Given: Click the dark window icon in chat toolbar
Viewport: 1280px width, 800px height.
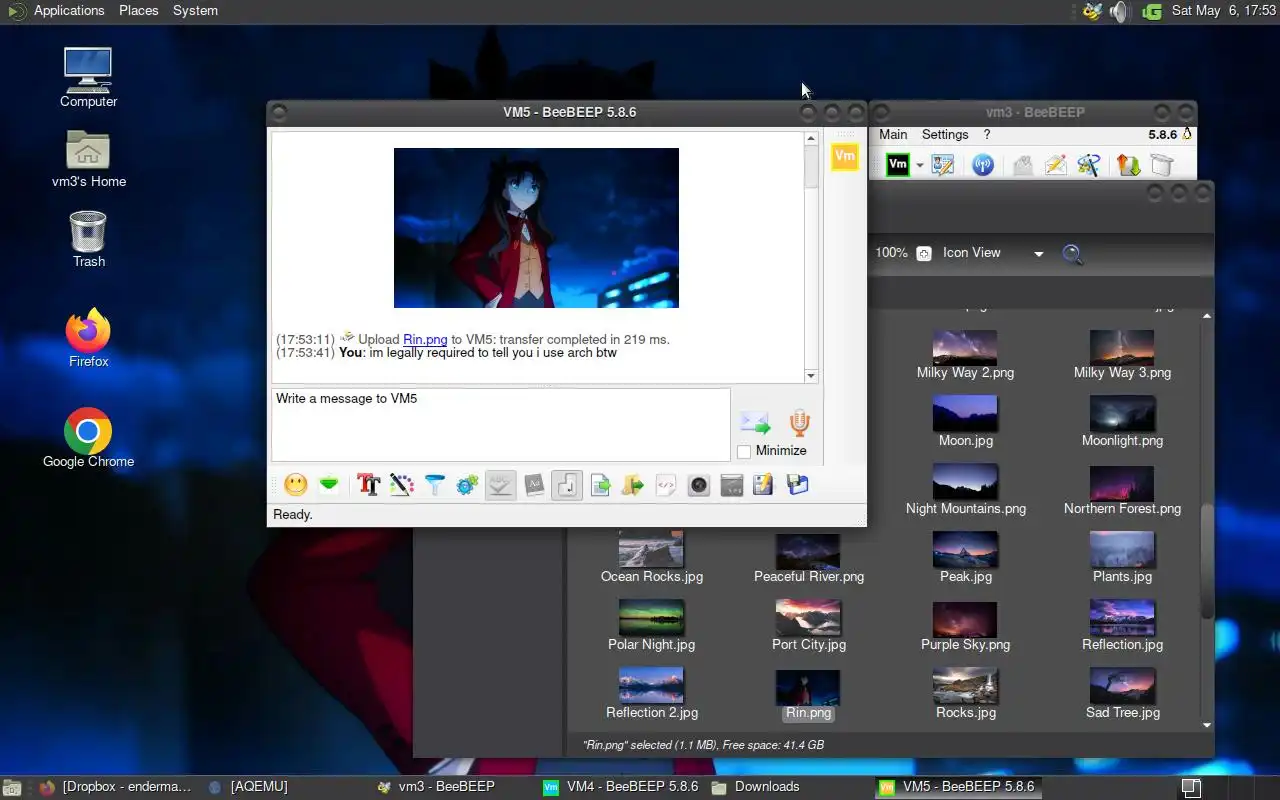Looking at the screenshot, I should tap(731, 485).
